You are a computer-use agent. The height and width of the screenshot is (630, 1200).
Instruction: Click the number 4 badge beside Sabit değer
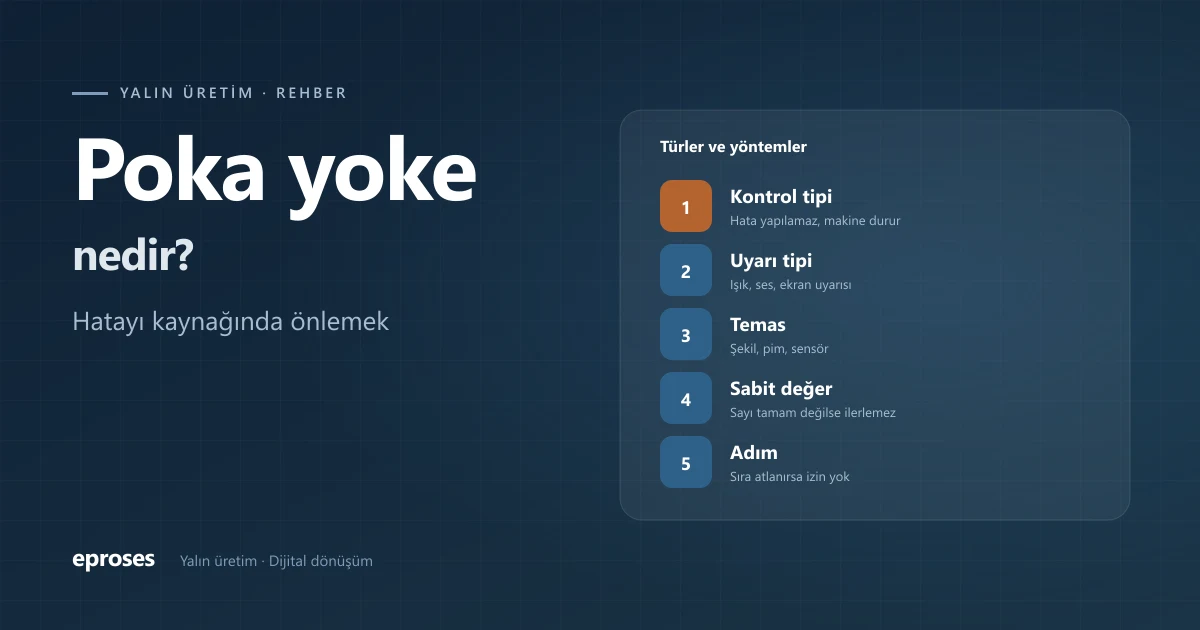[686, 398]
